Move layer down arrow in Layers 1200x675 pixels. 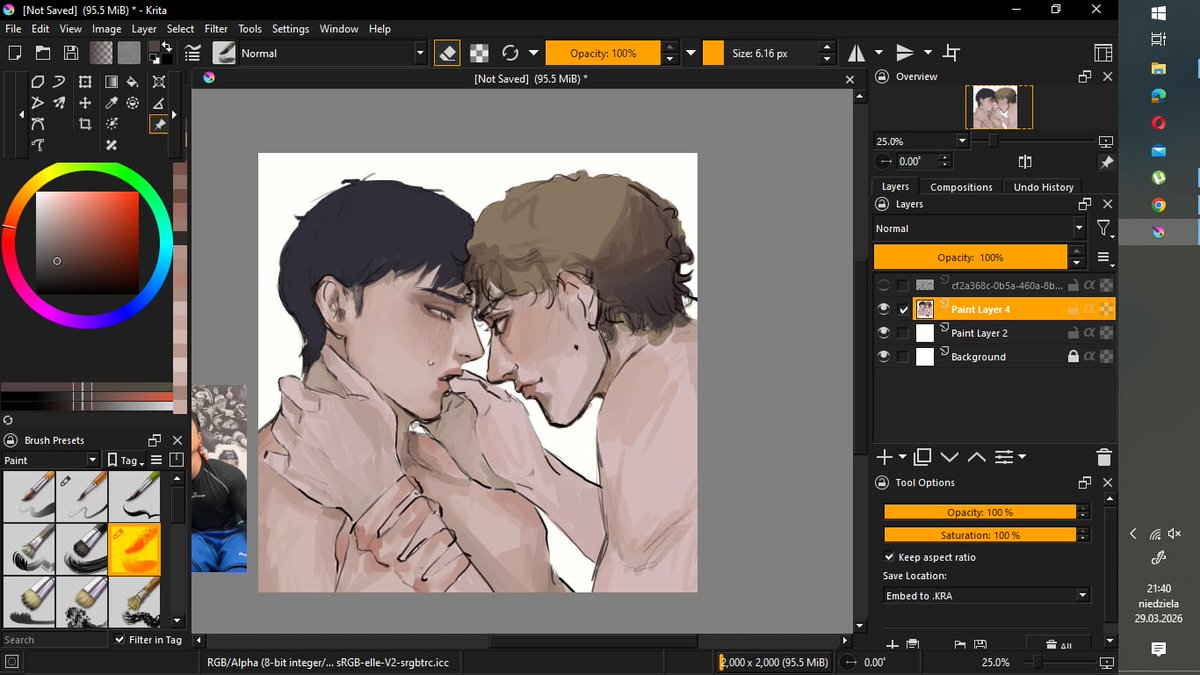click(x=949, y=457)
